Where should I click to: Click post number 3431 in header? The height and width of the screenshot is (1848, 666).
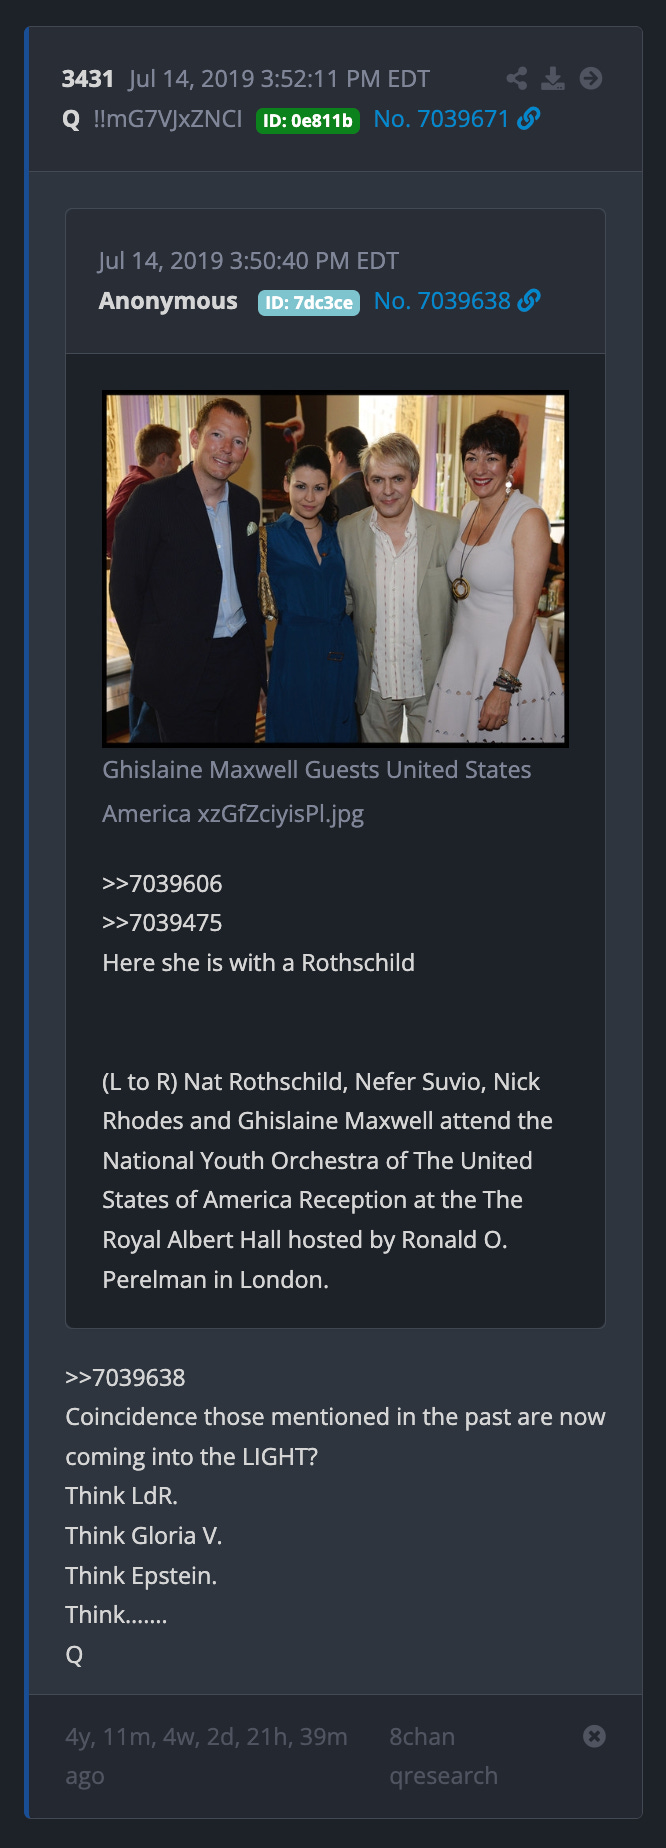point(88,79)
